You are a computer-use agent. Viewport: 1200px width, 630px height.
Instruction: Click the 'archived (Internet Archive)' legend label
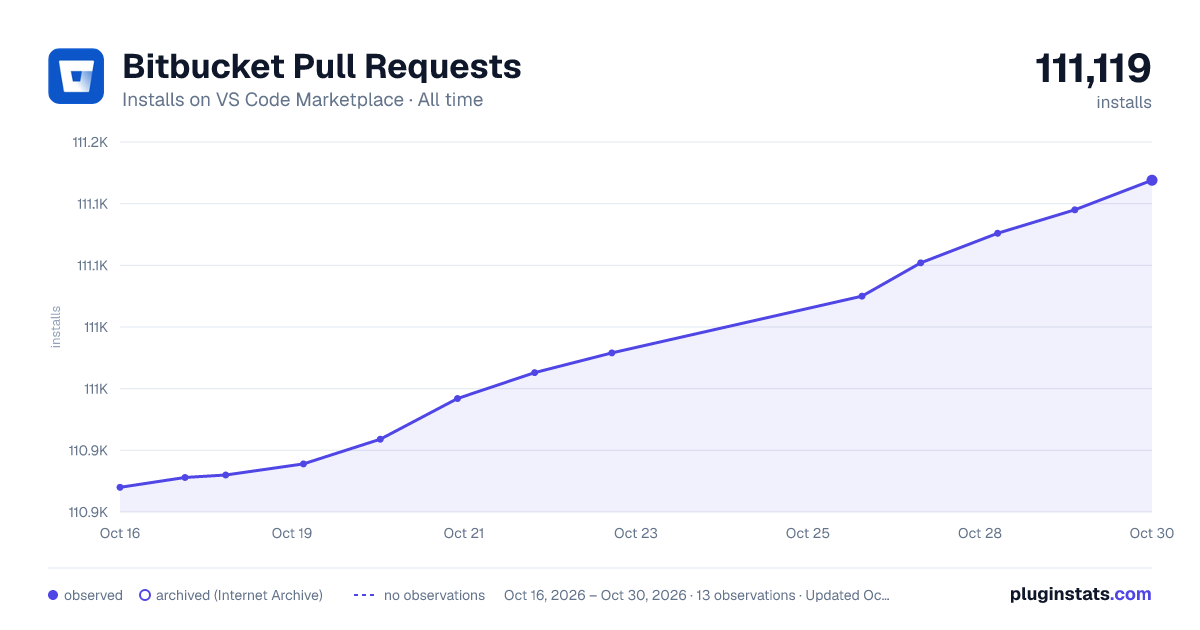click(x=239, y=595)
